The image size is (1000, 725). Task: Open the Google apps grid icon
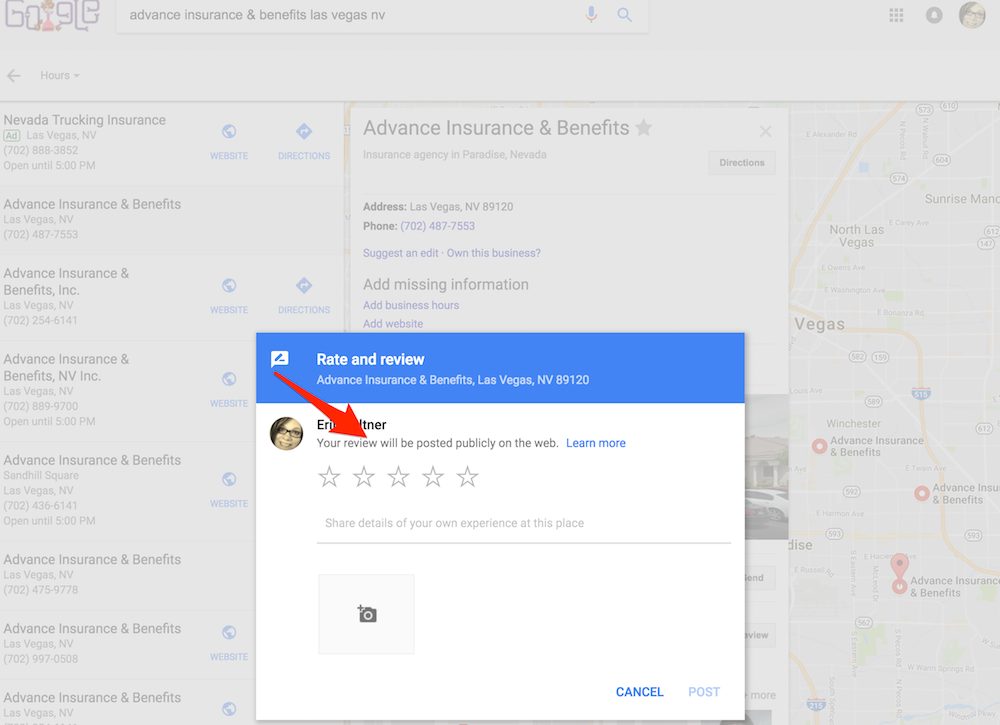tap(896, 15)
